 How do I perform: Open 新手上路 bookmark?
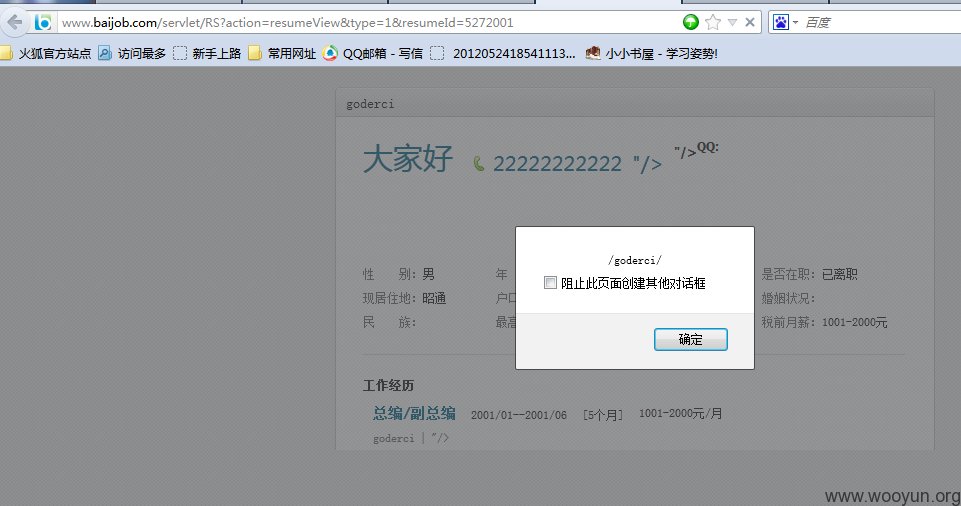[207, 54]
